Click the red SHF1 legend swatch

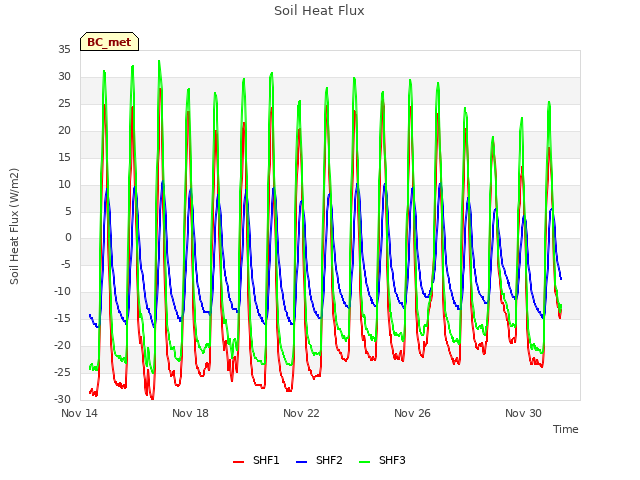(x=238, y=462)
